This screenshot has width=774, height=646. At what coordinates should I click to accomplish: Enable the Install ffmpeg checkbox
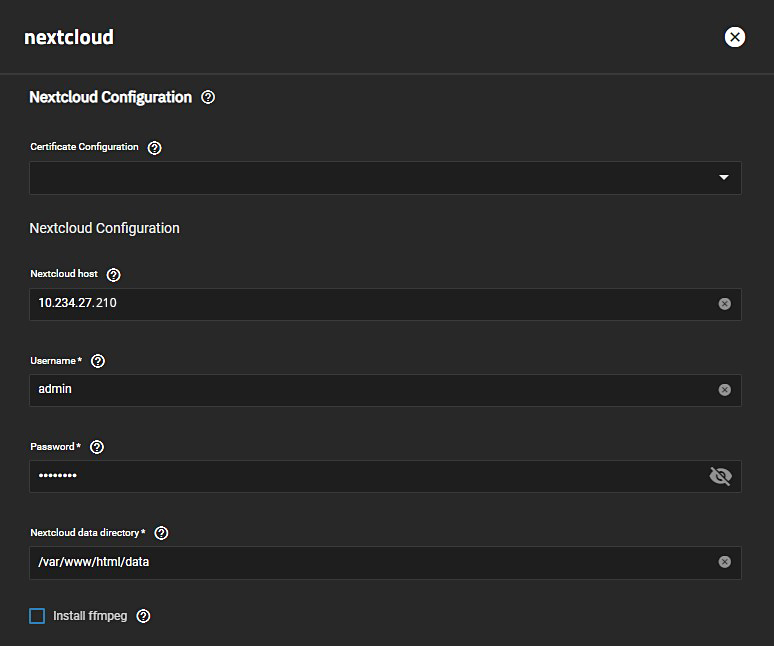pyautogui.click(x=37, y=616)
